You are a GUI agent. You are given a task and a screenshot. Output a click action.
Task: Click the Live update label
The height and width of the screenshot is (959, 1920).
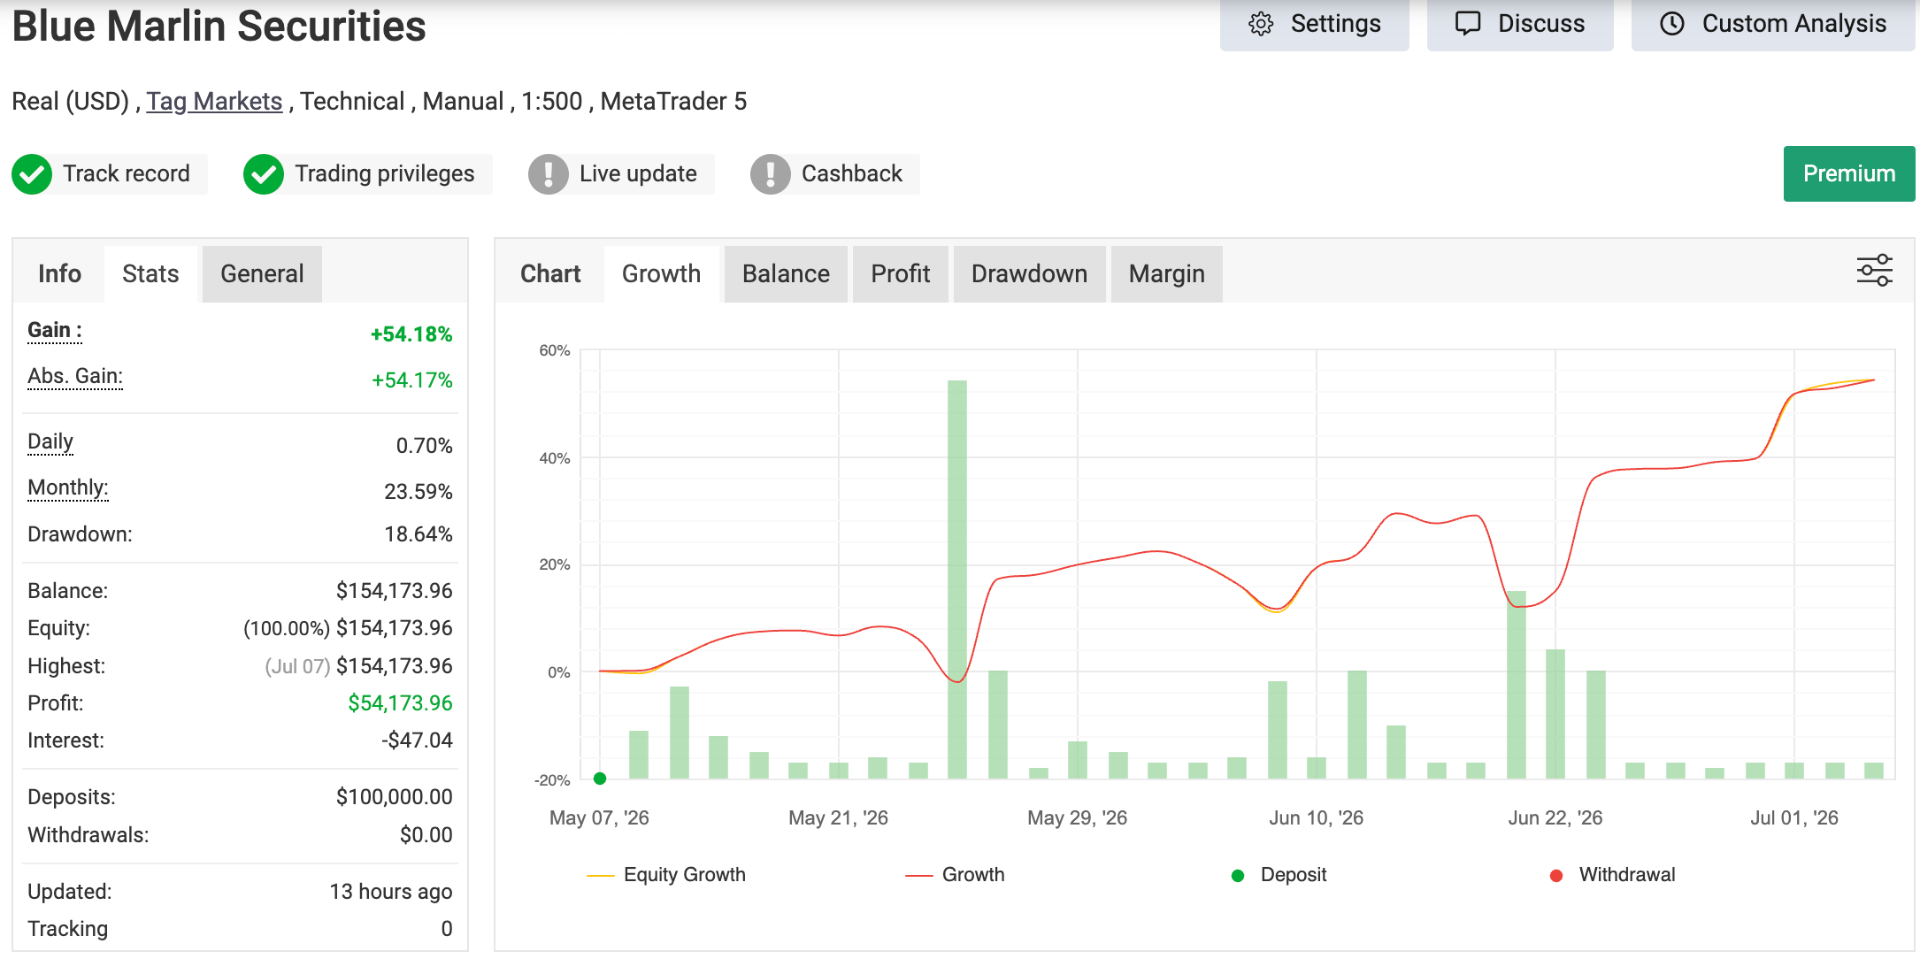click(x=638, y=174)
